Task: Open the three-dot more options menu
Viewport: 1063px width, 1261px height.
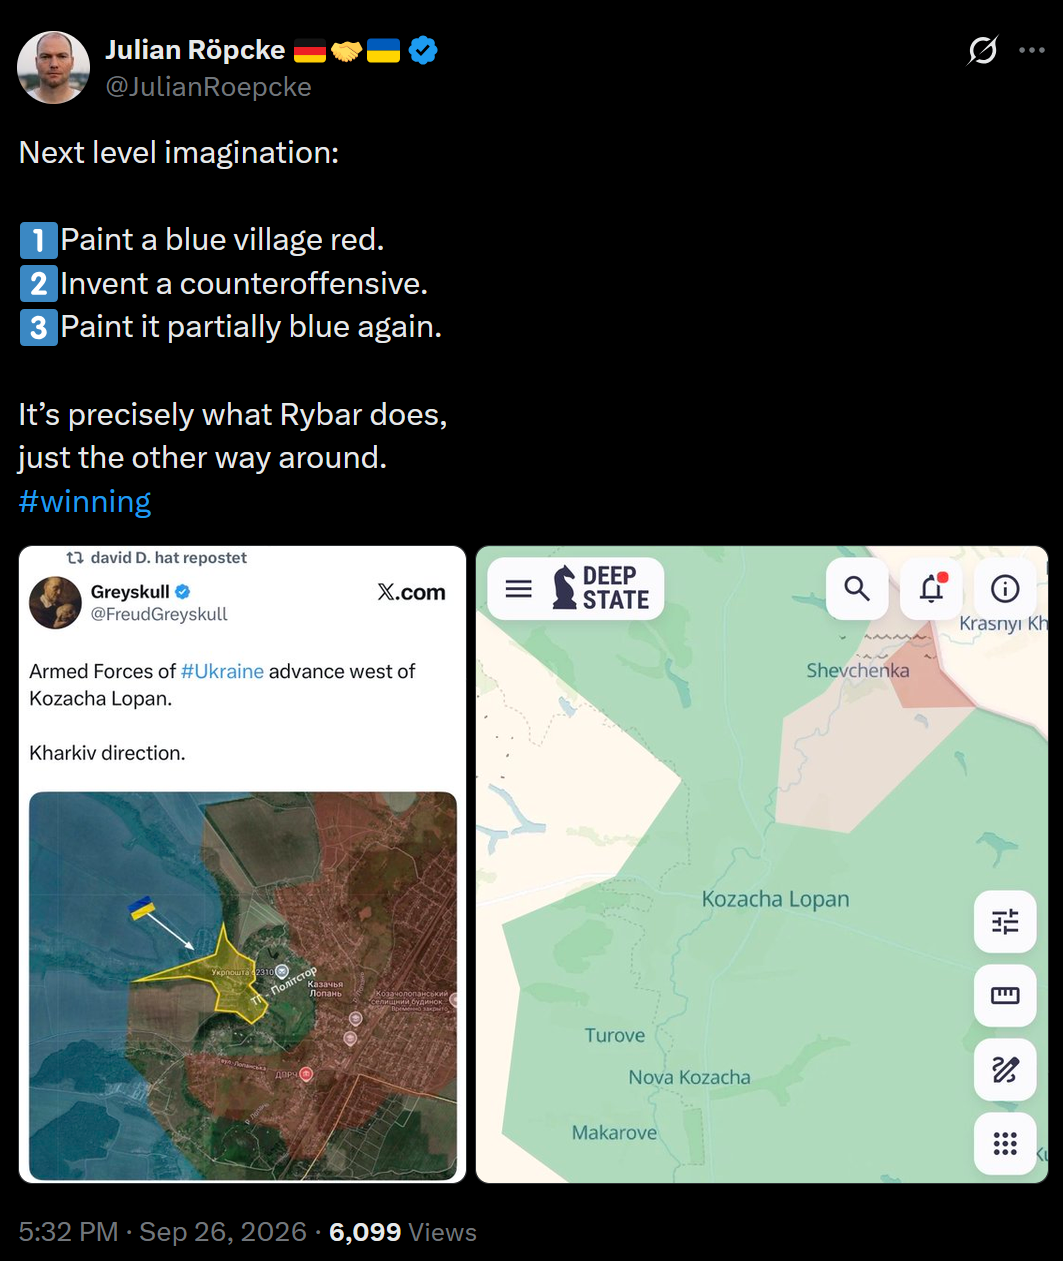Action: pos(1032,50)
